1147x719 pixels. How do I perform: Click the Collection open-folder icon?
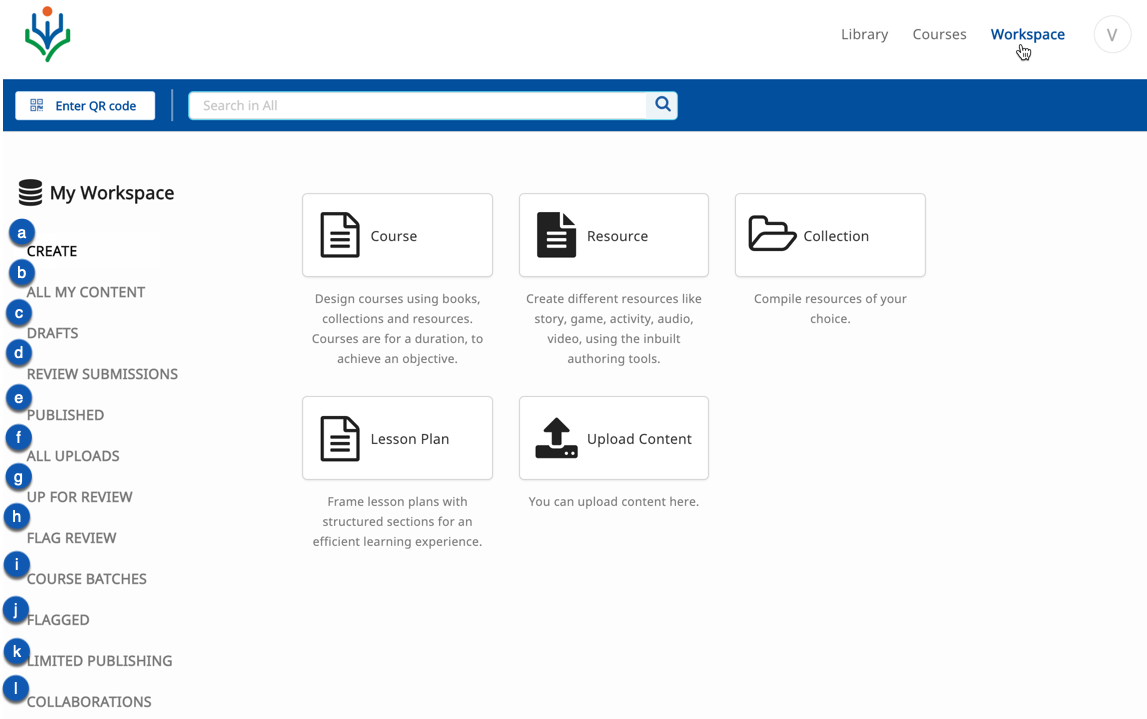pos(772,234)
